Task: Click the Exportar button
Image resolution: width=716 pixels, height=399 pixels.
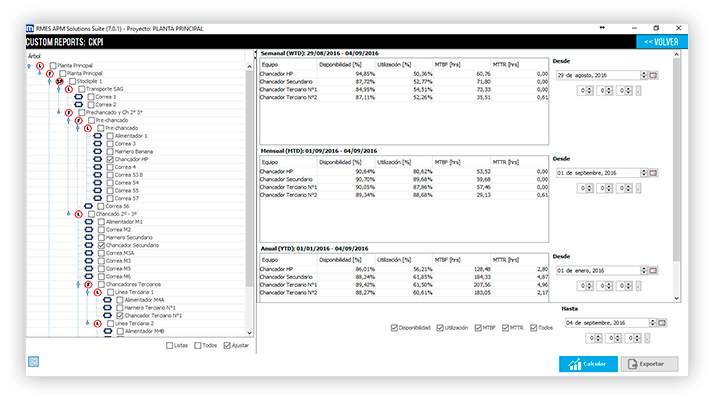Action: [x=649, y=364]
